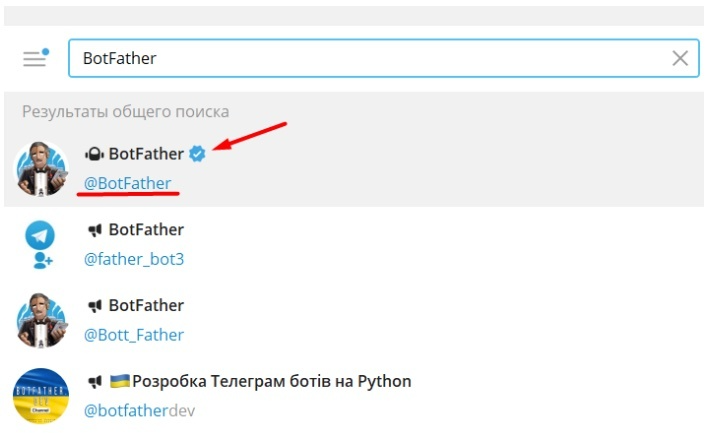This screenshot has height=433, width=706.
Task: Open the third BotFather channel title
Action: 146,306
